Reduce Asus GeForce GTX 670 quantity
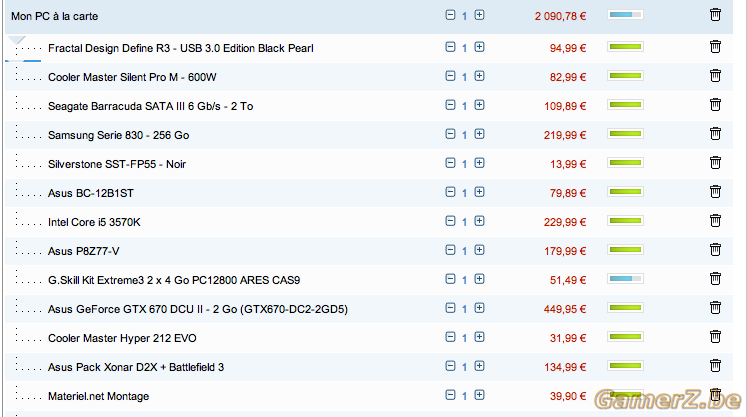 [x=450, y=308]
